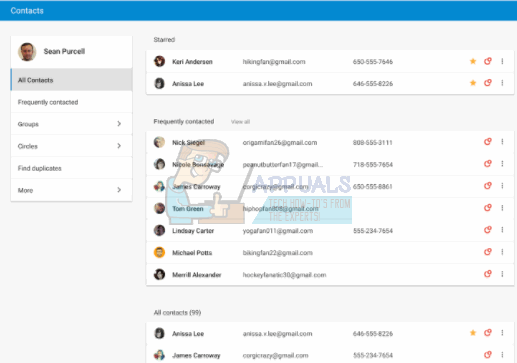This screenshot has width=517, height=363.
Task: Click Google+ icon for Michael Potts
Action: coord(488,252)
